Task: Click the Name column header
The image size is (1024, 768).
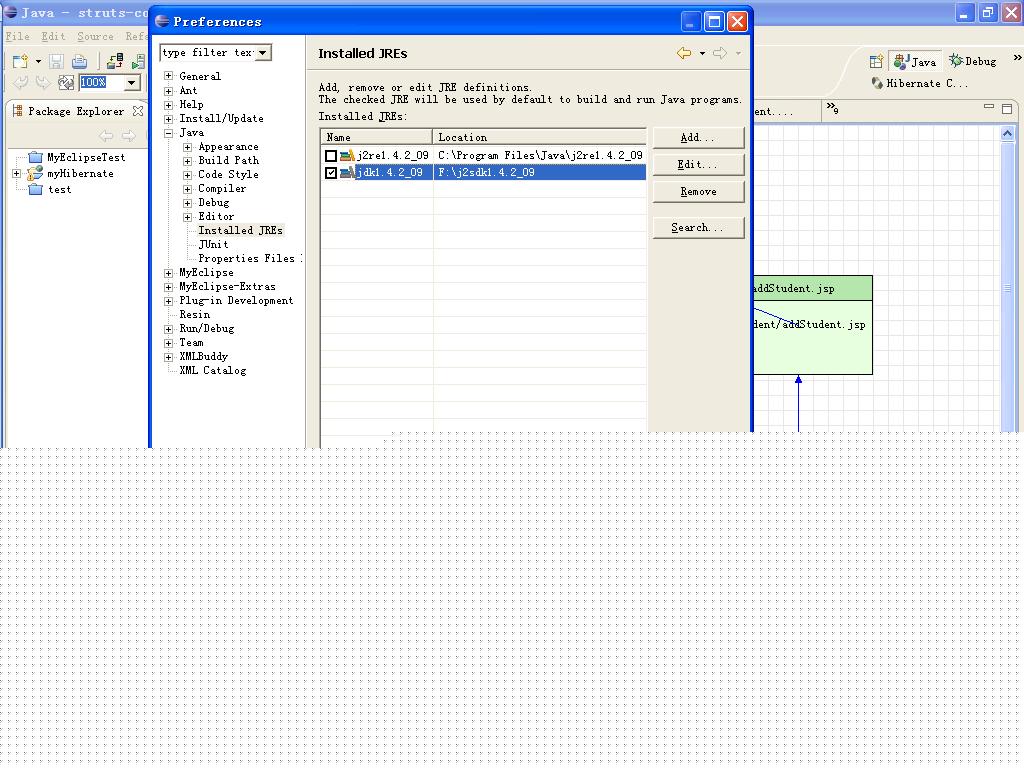Action: coord(376,137)
